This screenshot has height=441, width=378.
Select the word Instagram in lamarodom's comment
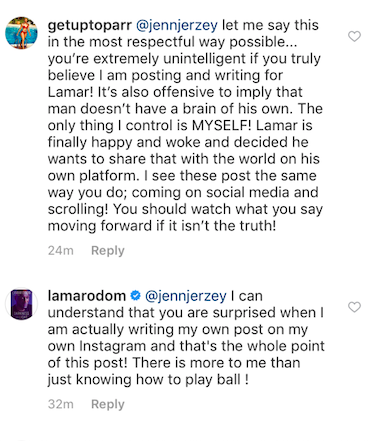pyautogui.click(x=112, y=347)
